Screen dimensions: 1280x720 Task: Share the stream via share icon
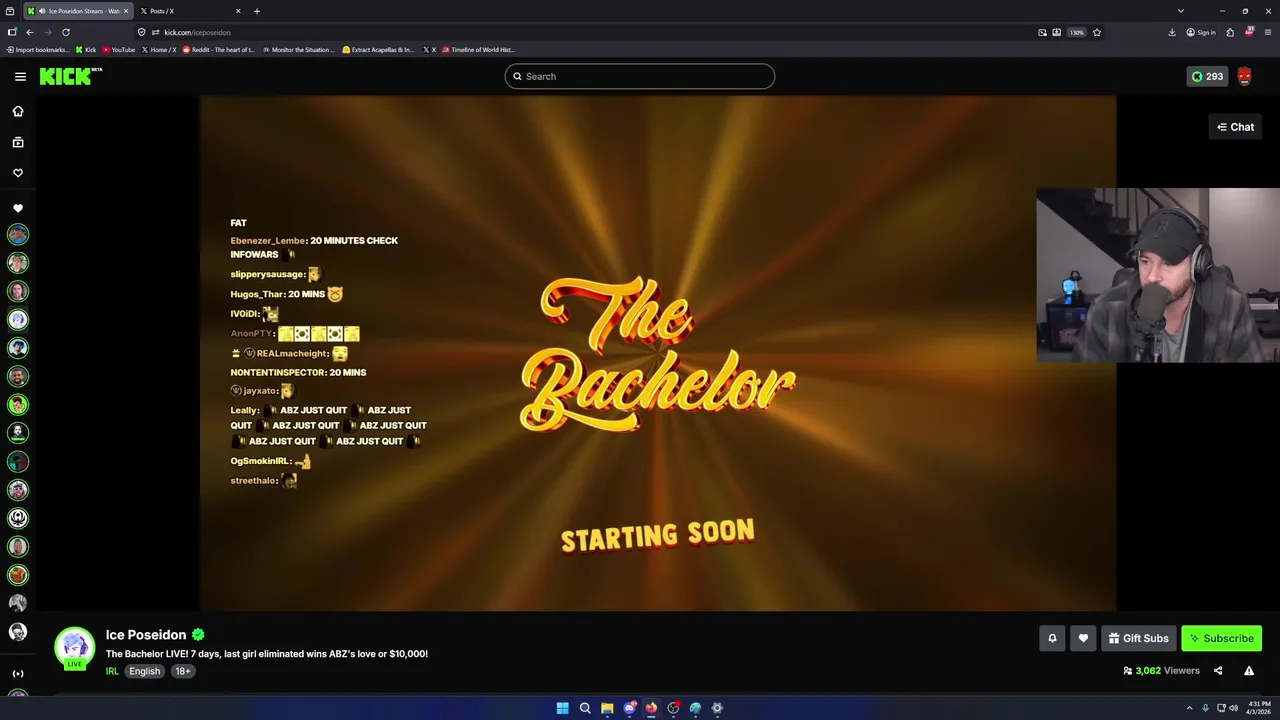(x=1218, y=671)
